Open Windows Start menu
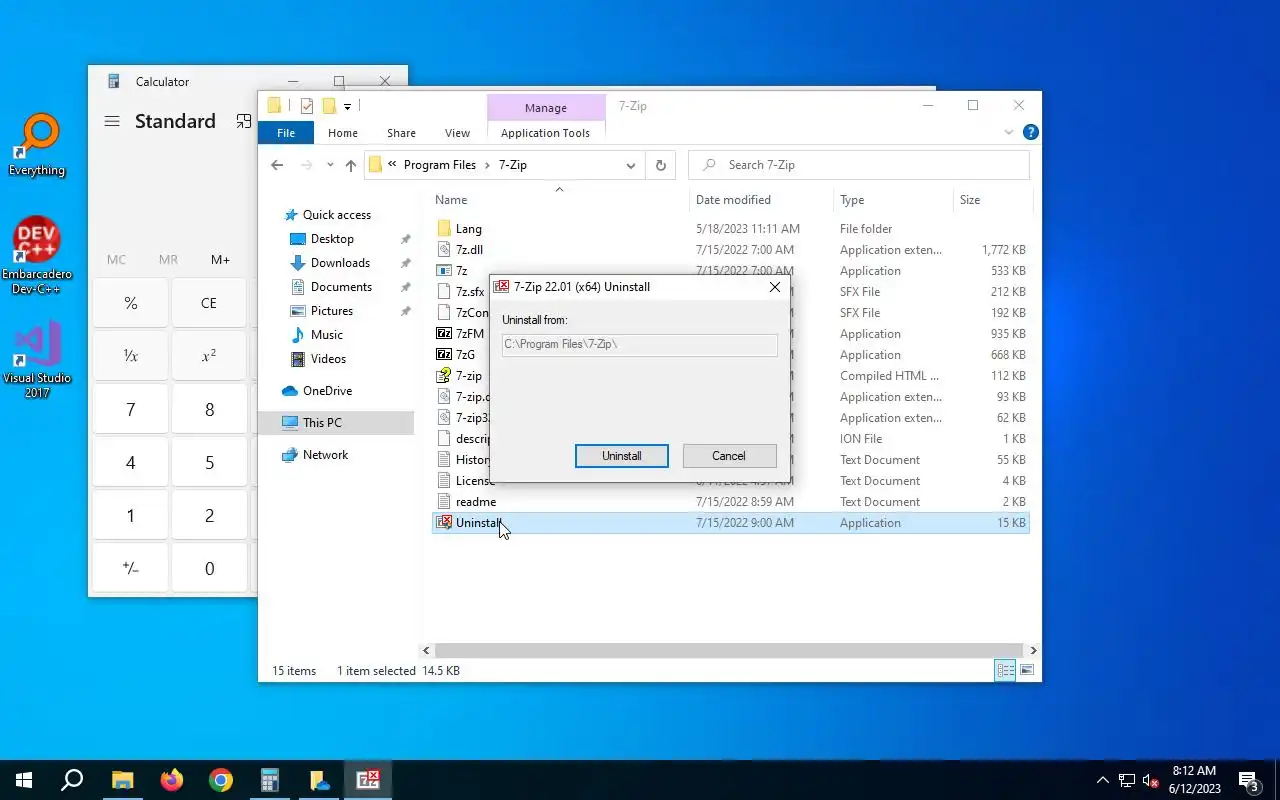1280x800 pixels. (24, 780)
